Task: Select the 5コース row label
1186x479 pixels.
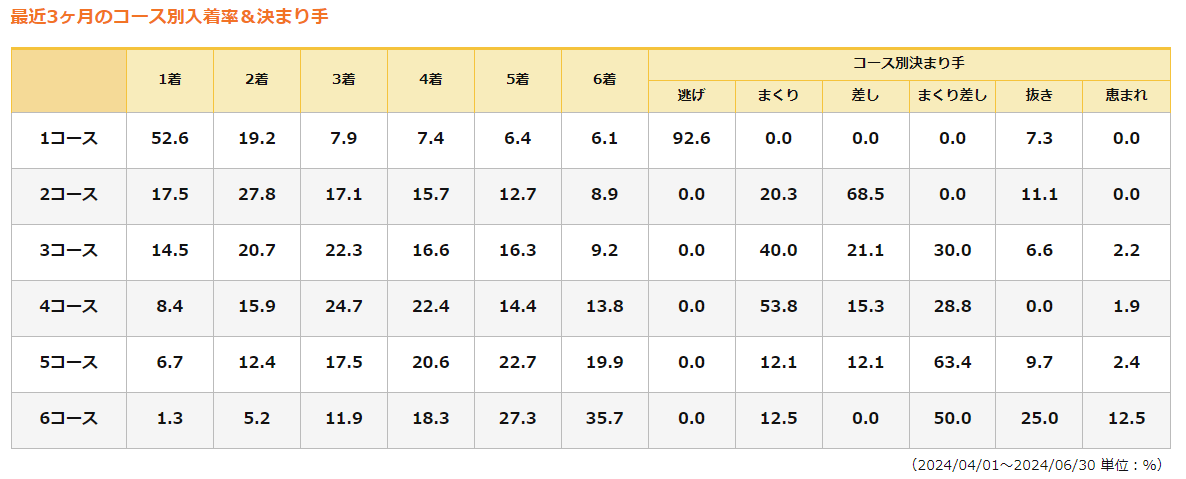Action: coord(69,363)
